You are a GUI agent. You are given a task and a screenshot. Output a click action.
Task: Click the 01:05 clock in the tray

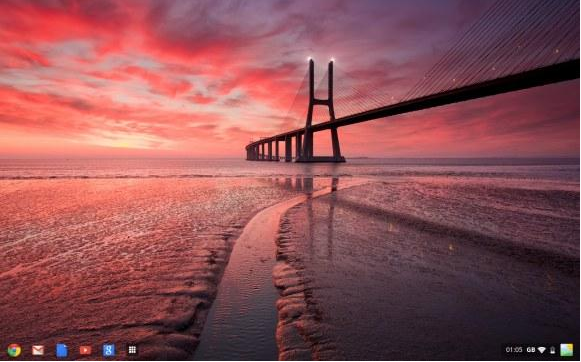(514, 350)
